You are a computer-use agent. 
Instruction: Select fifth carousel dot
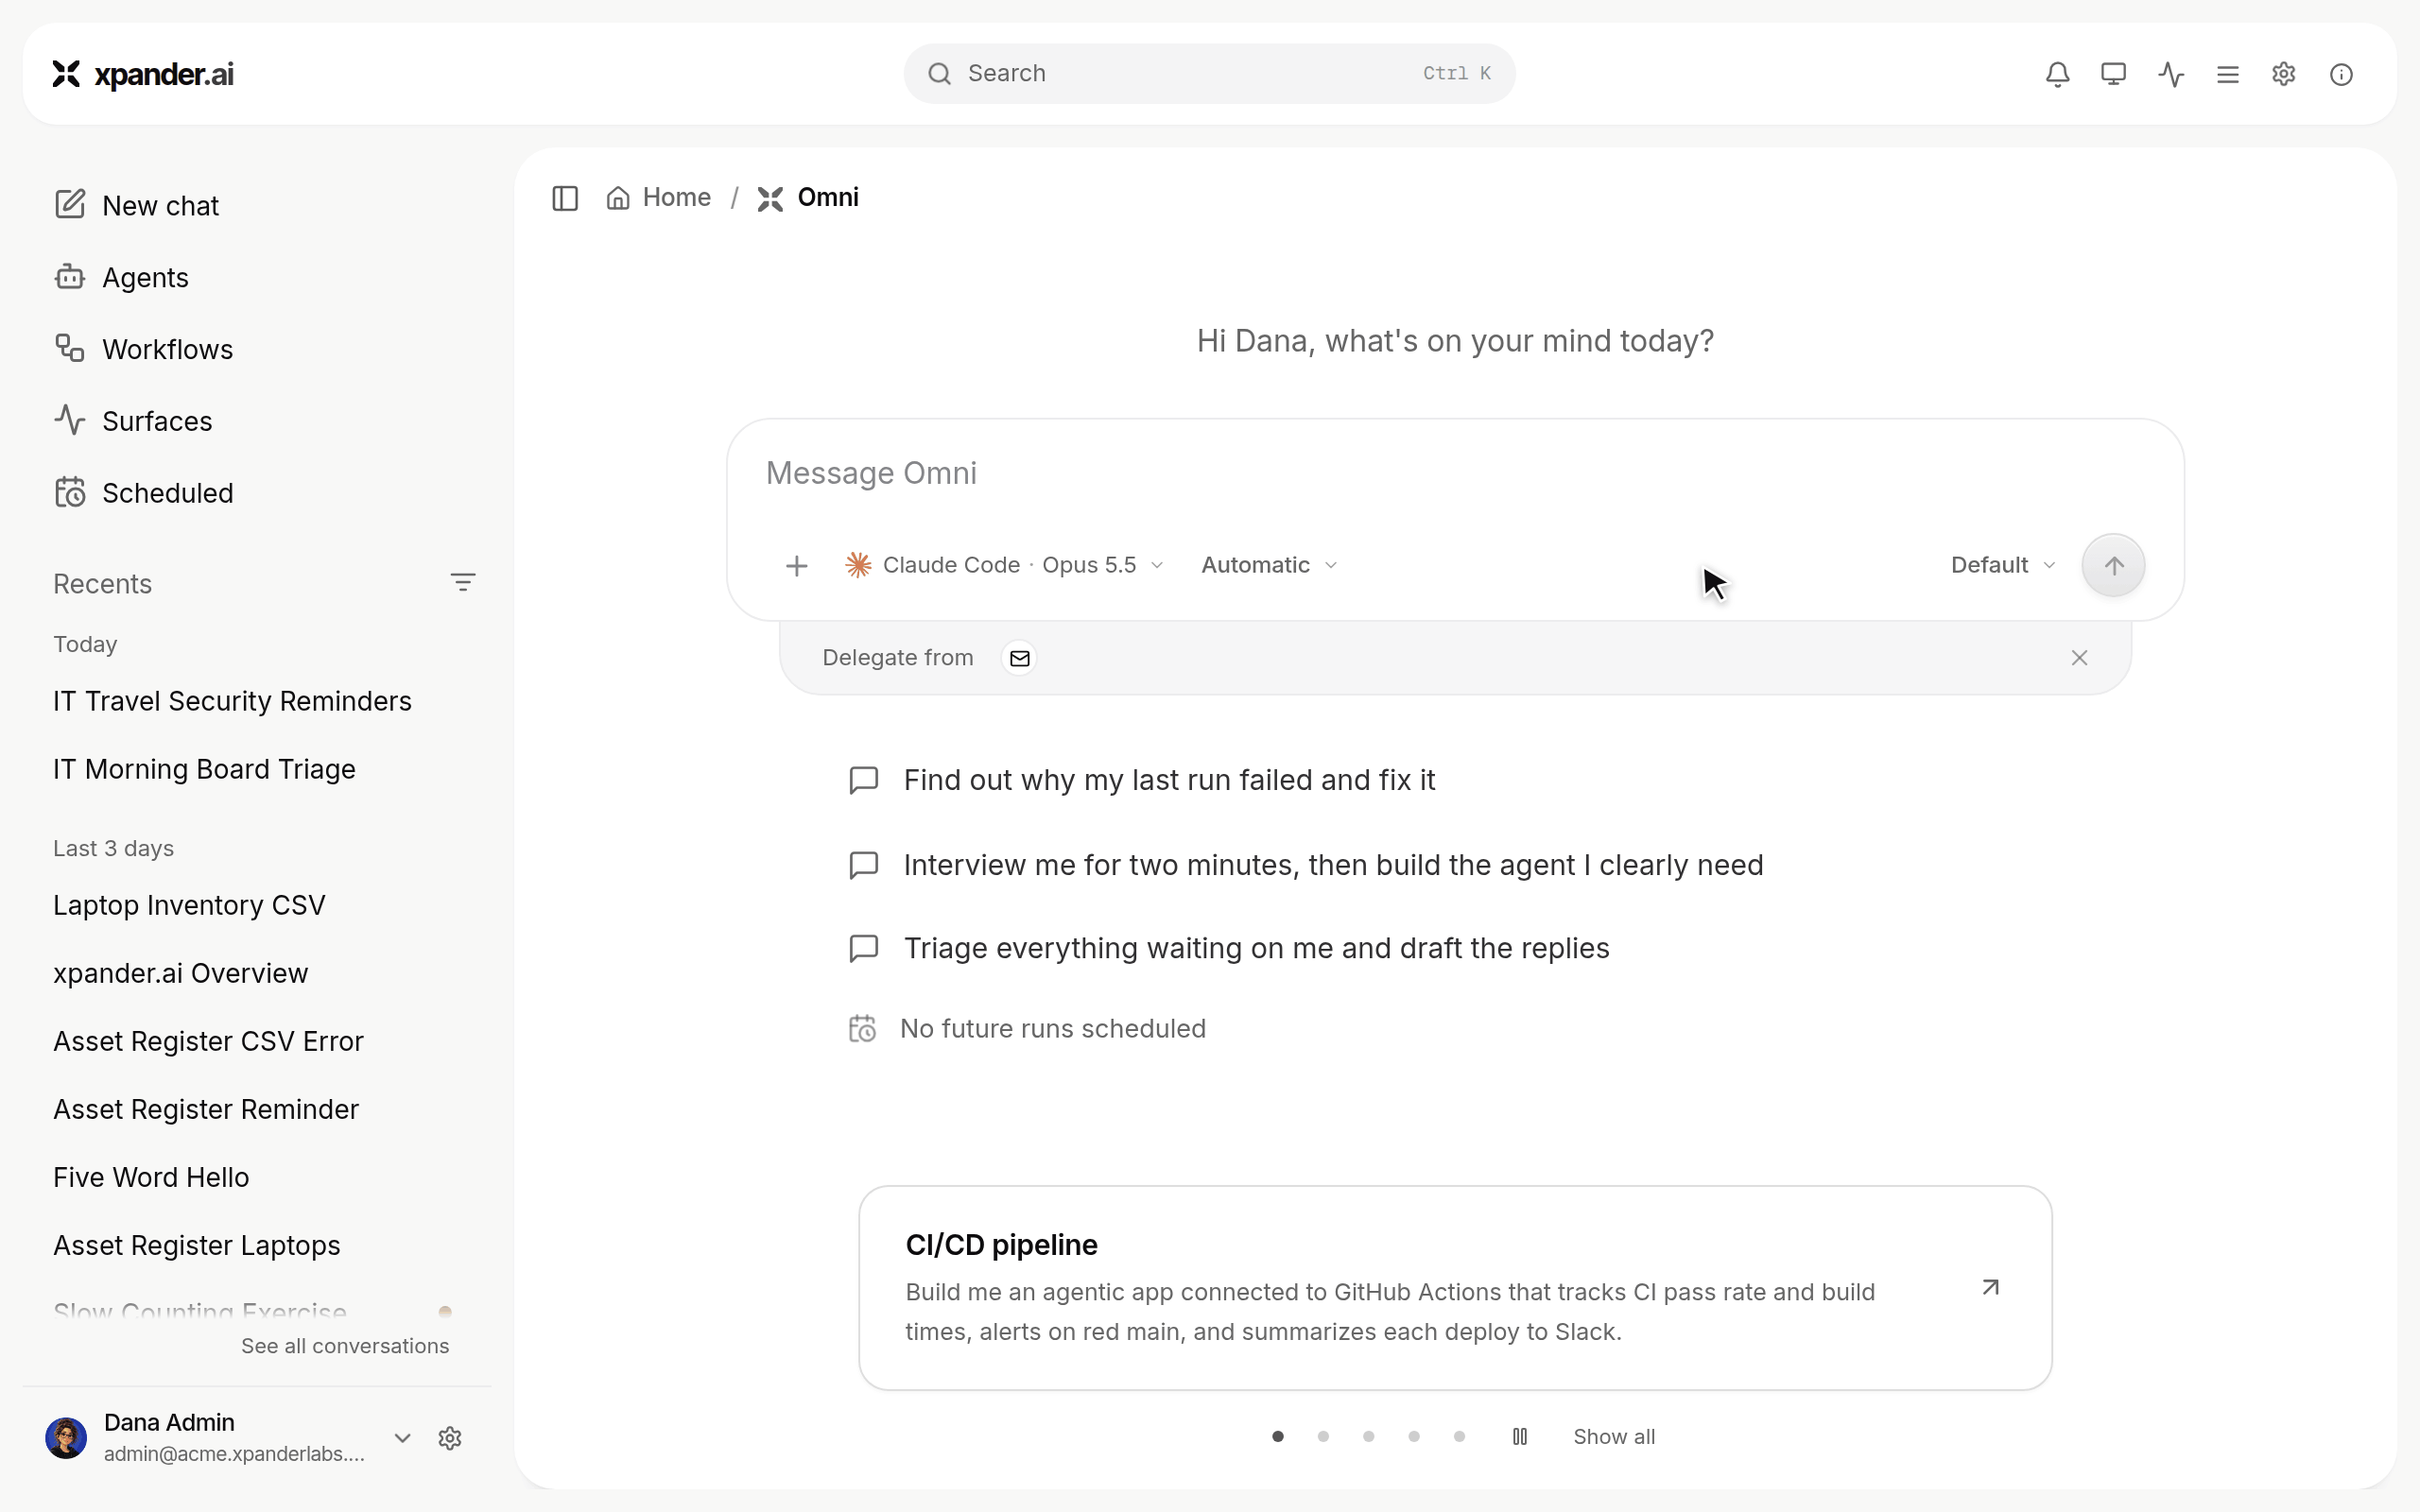point(1459,1437)
